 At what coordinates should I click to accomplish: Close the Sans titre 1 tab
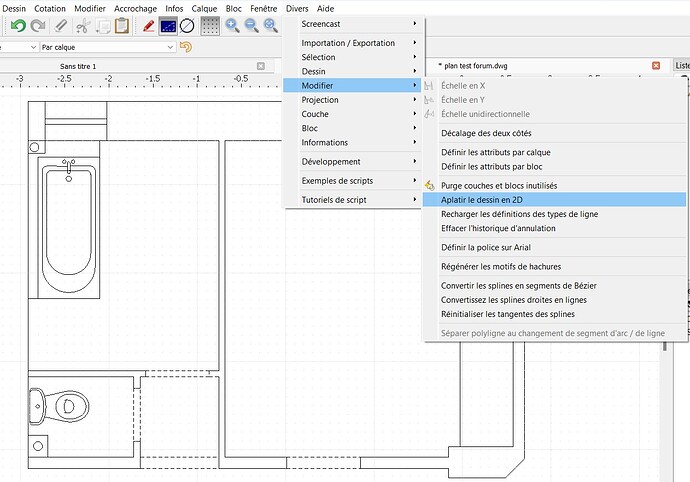point(261,66)
